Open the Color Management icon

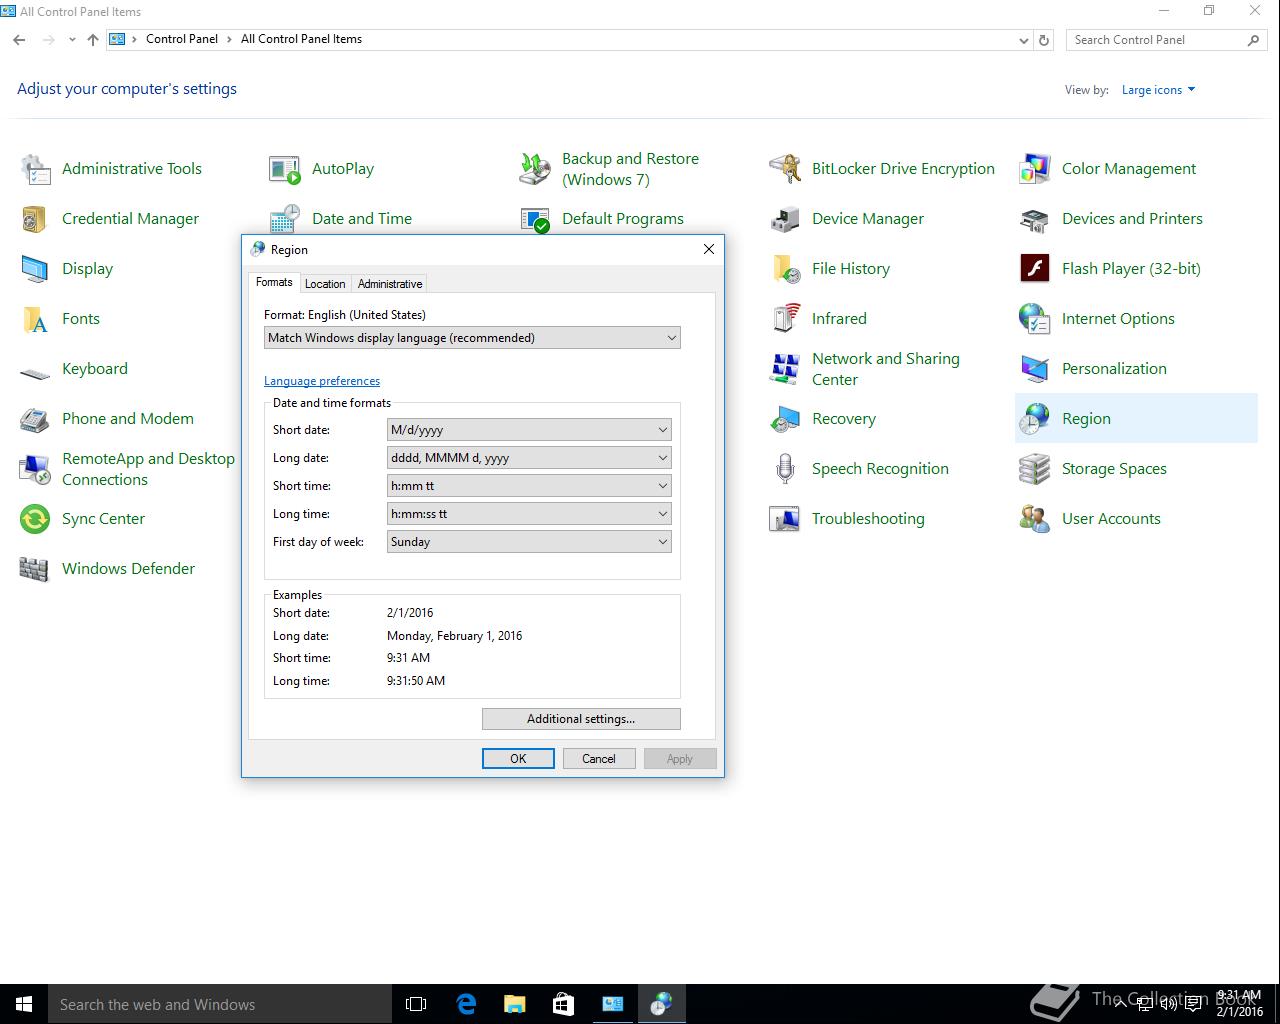point(1035,169)
